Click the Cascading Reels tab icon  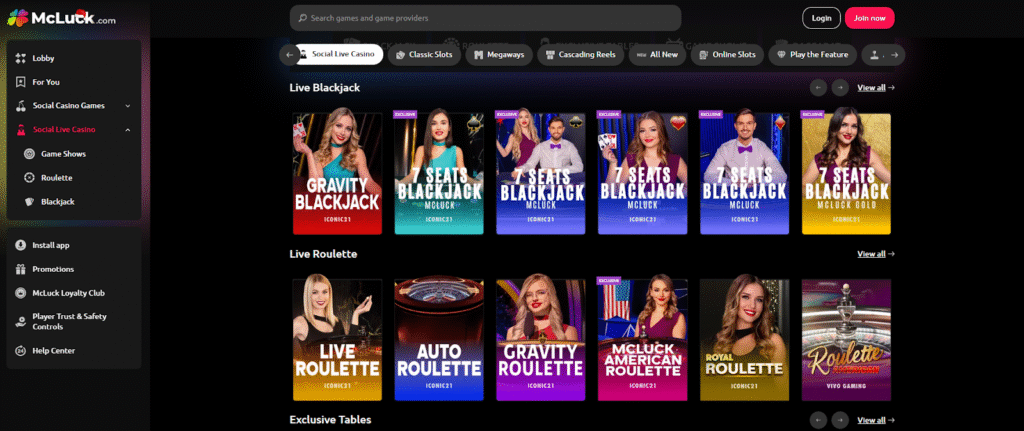550,55
